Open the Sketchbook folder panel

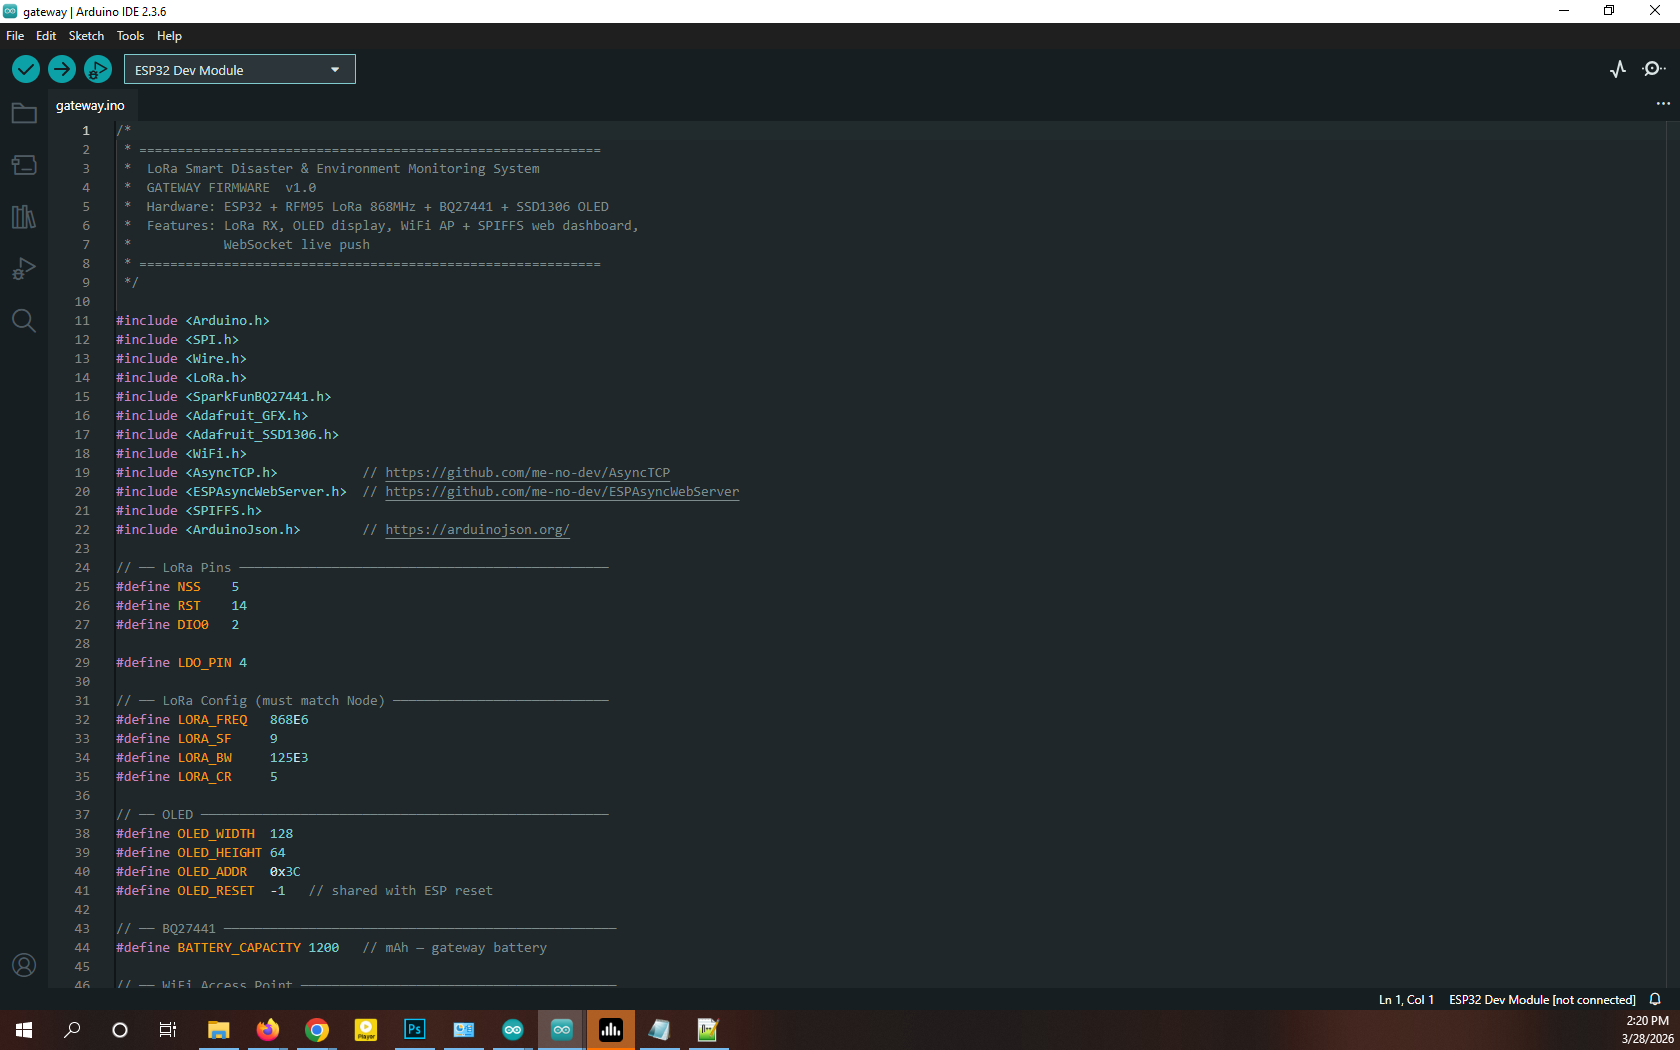point(24,113)
